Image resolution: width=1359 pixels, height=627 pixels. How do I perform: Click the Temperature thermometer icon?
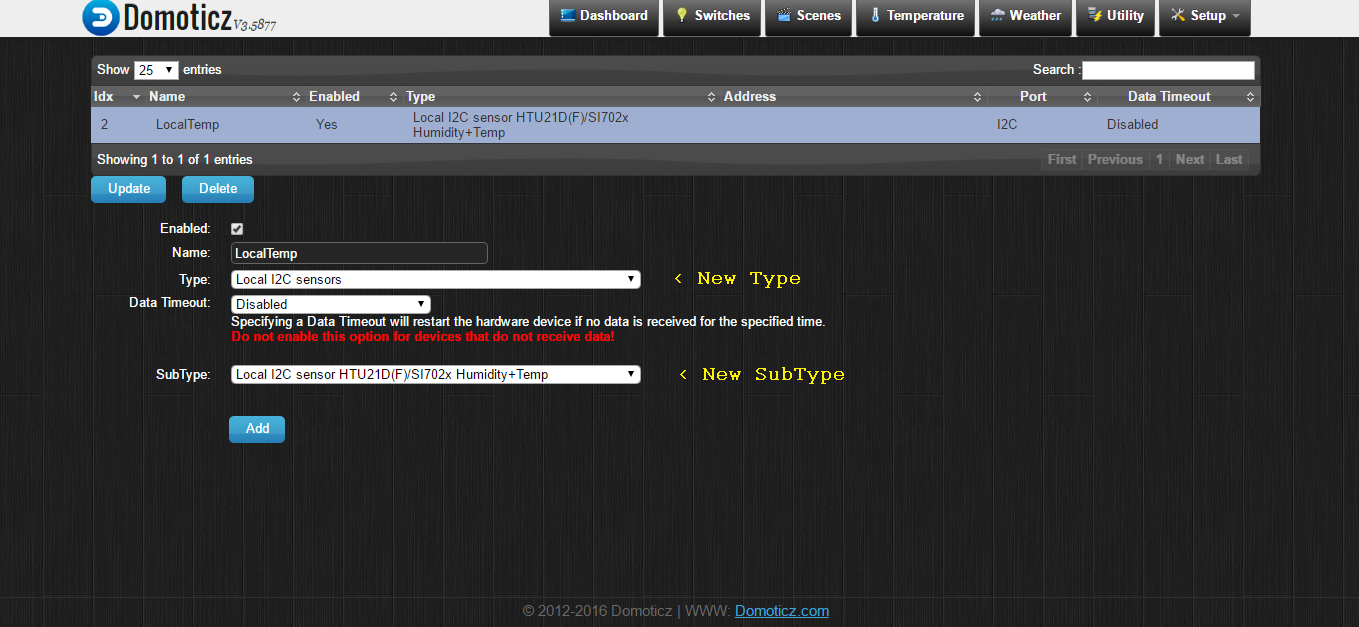[875, 16]
